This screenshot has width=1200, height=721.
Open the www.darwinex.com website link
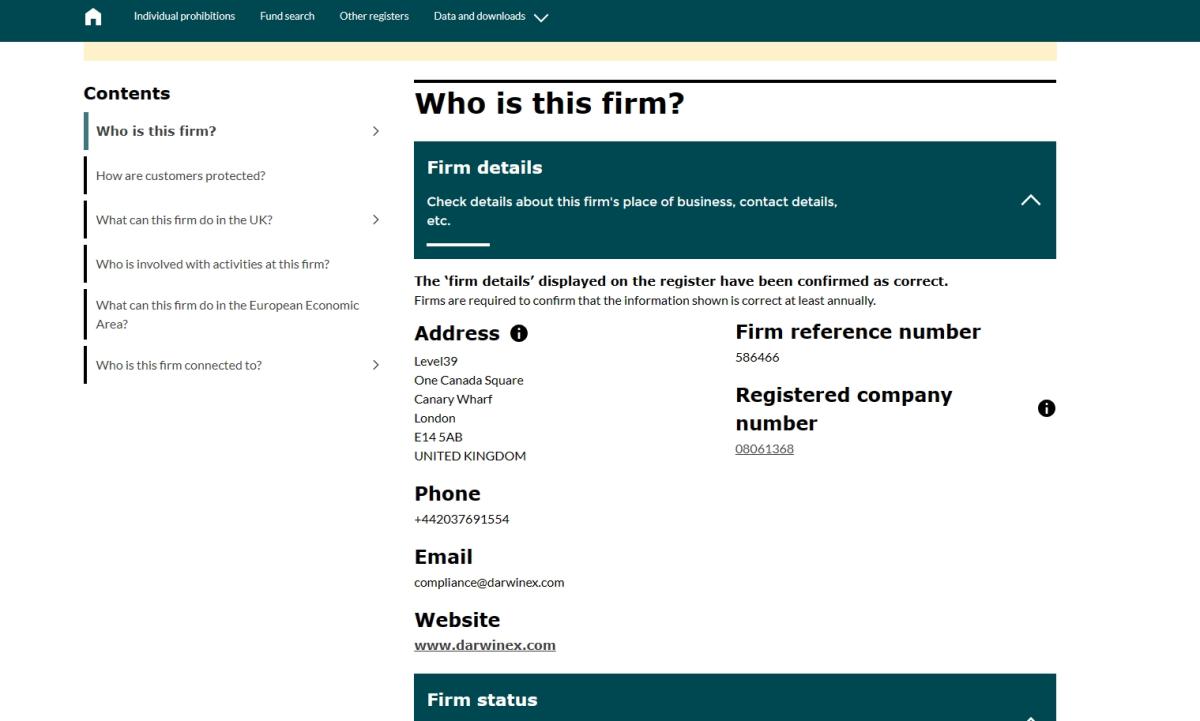tap(484, 645)
